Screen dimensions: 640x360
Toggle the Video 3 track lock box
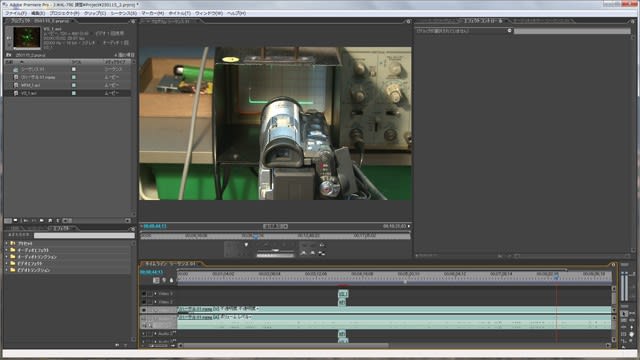[x=150, y=294]
